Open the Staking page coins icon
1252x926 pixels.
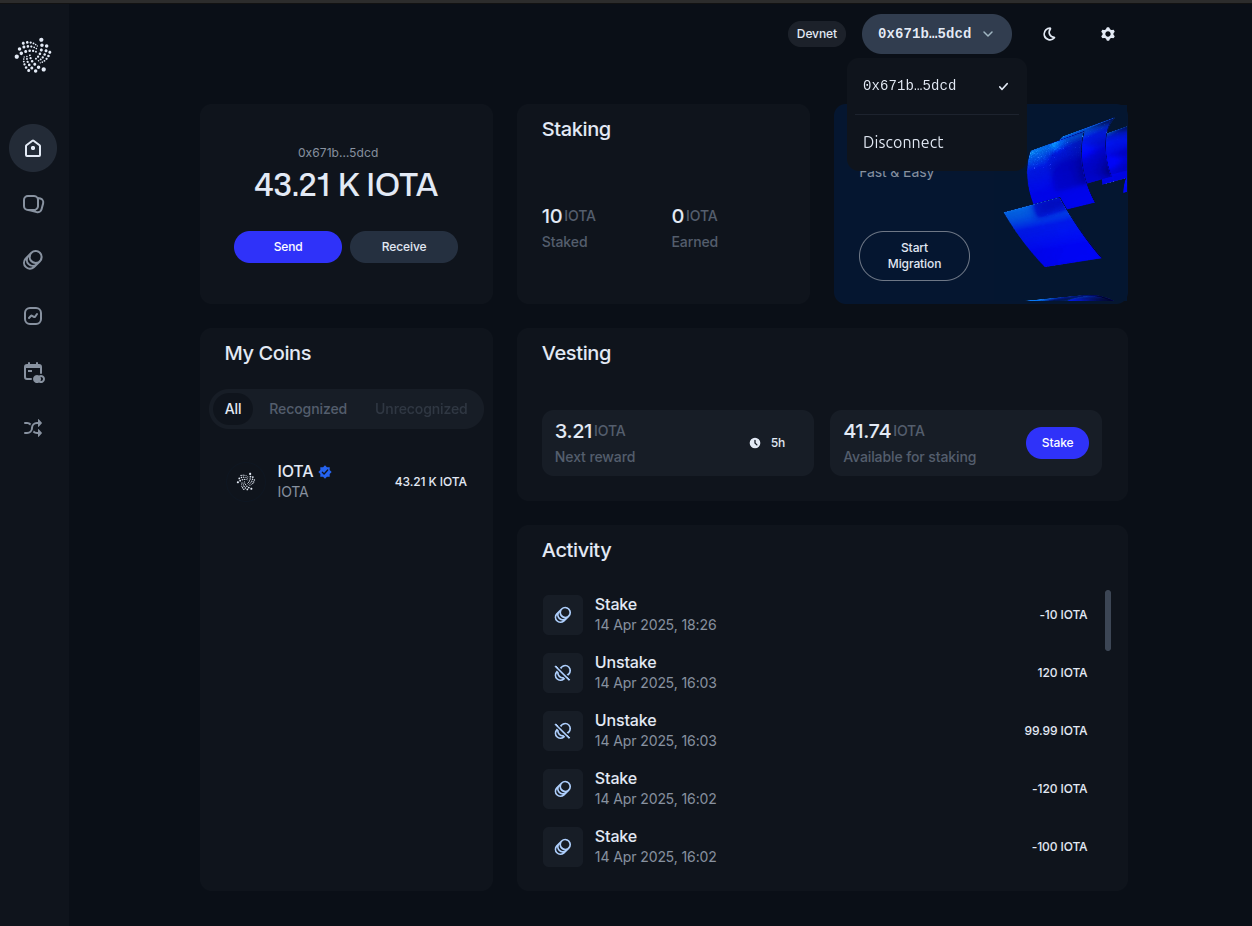point(33,260)
